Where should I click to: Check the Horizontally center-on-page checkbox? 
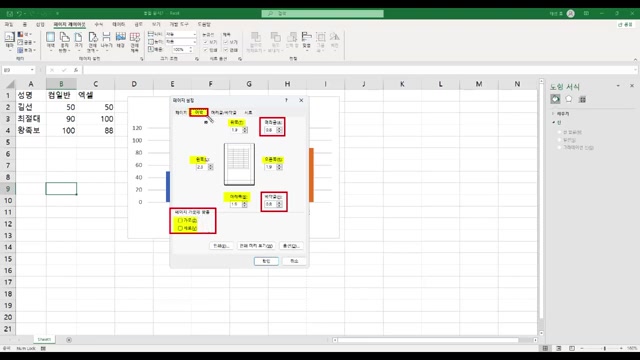[x=180, y=220]
